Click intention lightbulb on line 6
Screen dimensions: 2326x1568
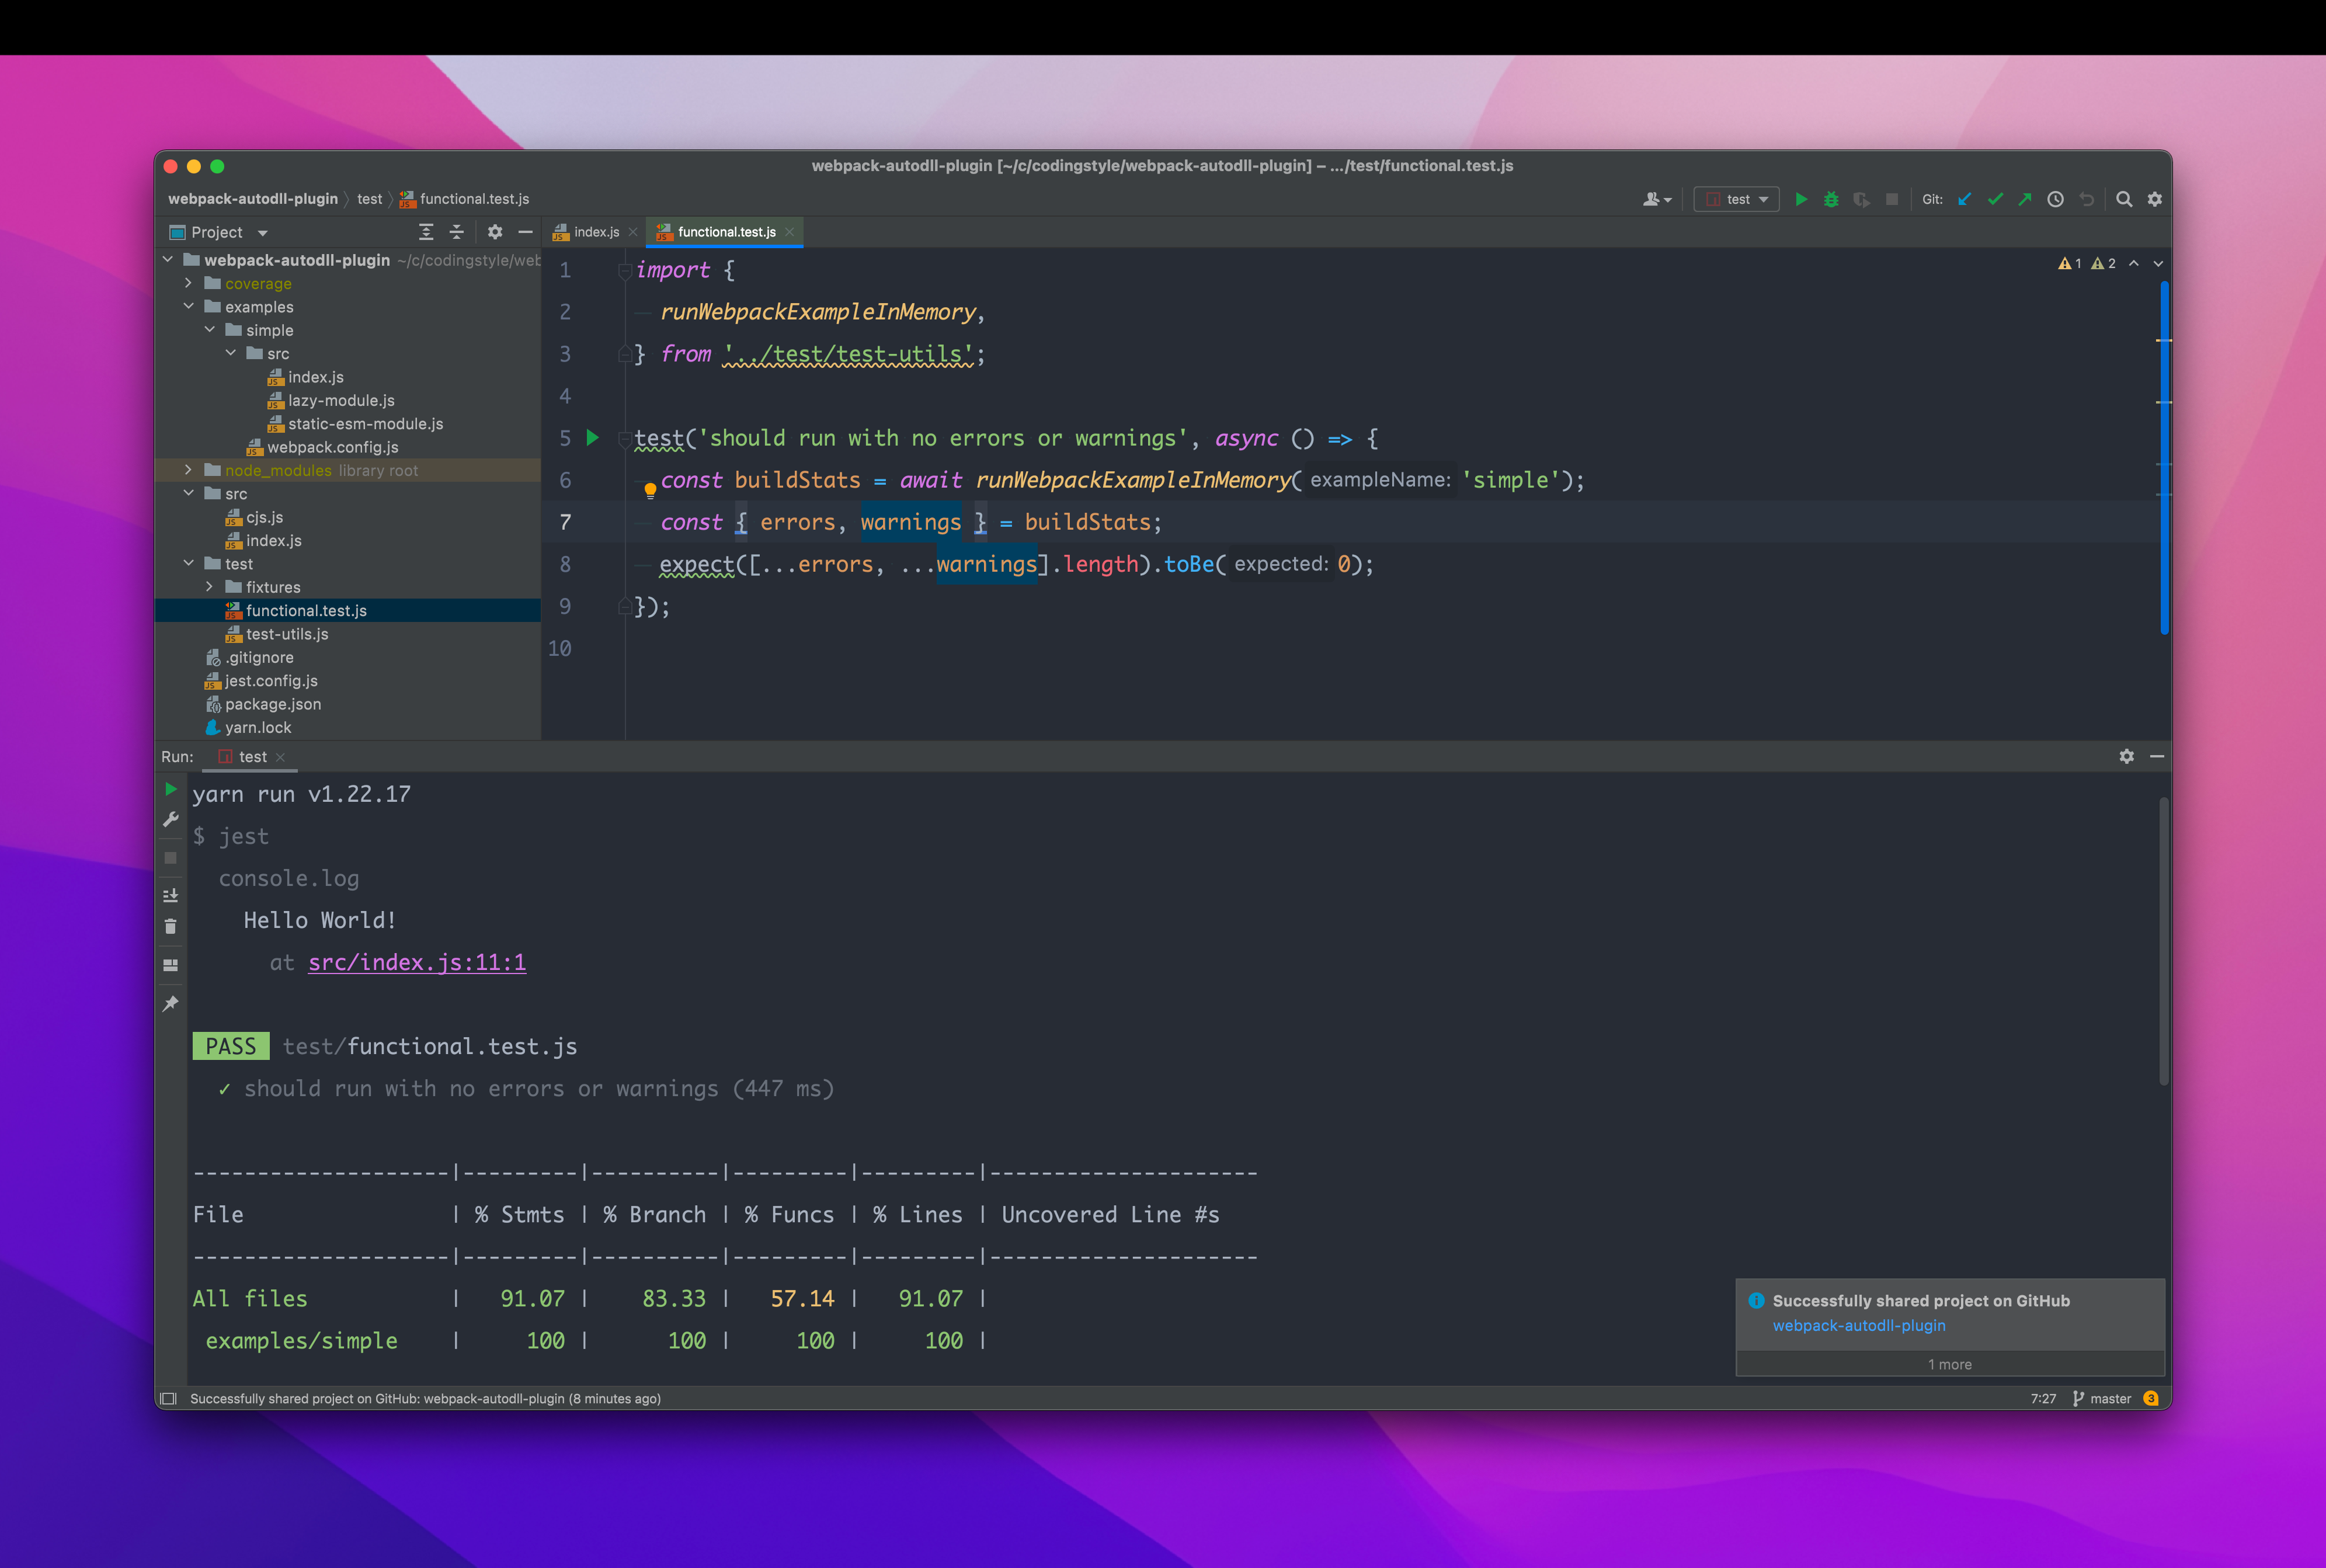(x=650, y=490)
